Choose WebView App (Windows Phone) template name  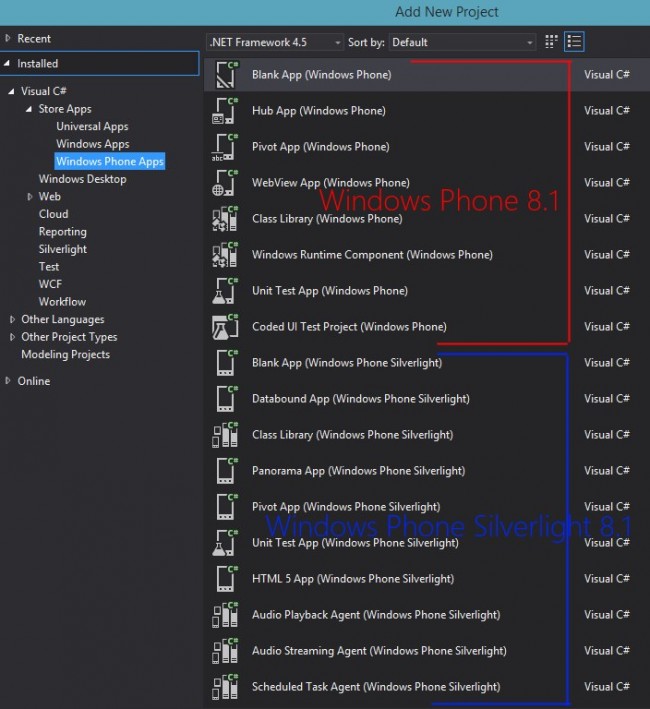click(331, 183)
